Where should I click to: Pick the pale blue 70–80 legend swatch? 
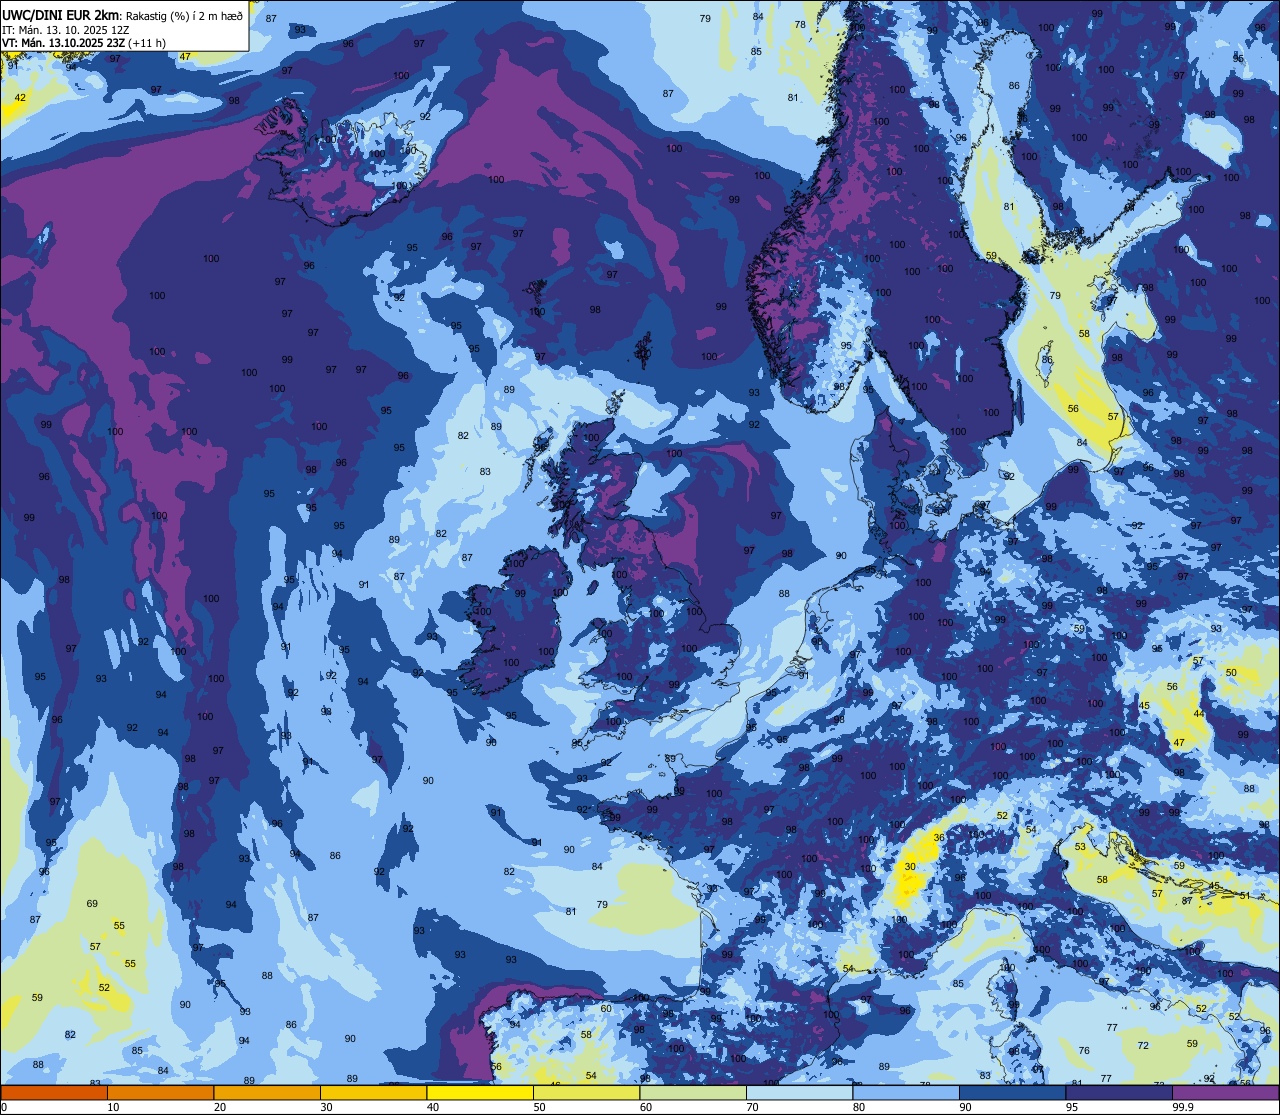[x=799, y=1092]
